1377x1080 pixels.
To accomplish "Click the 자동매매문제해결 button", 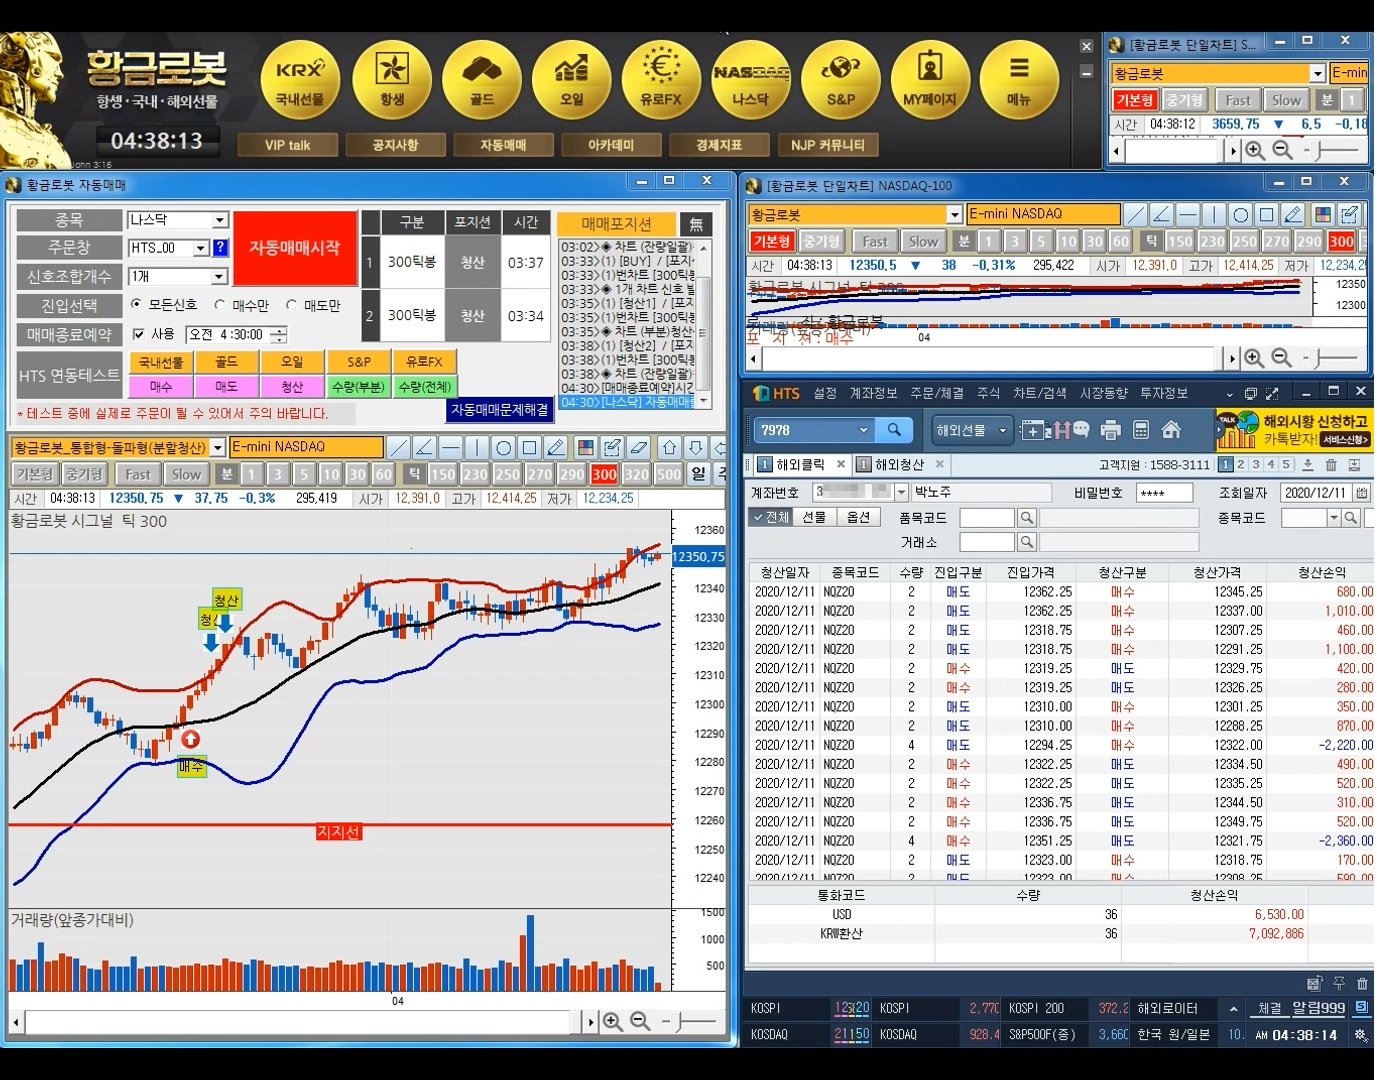I will point(500,410).
